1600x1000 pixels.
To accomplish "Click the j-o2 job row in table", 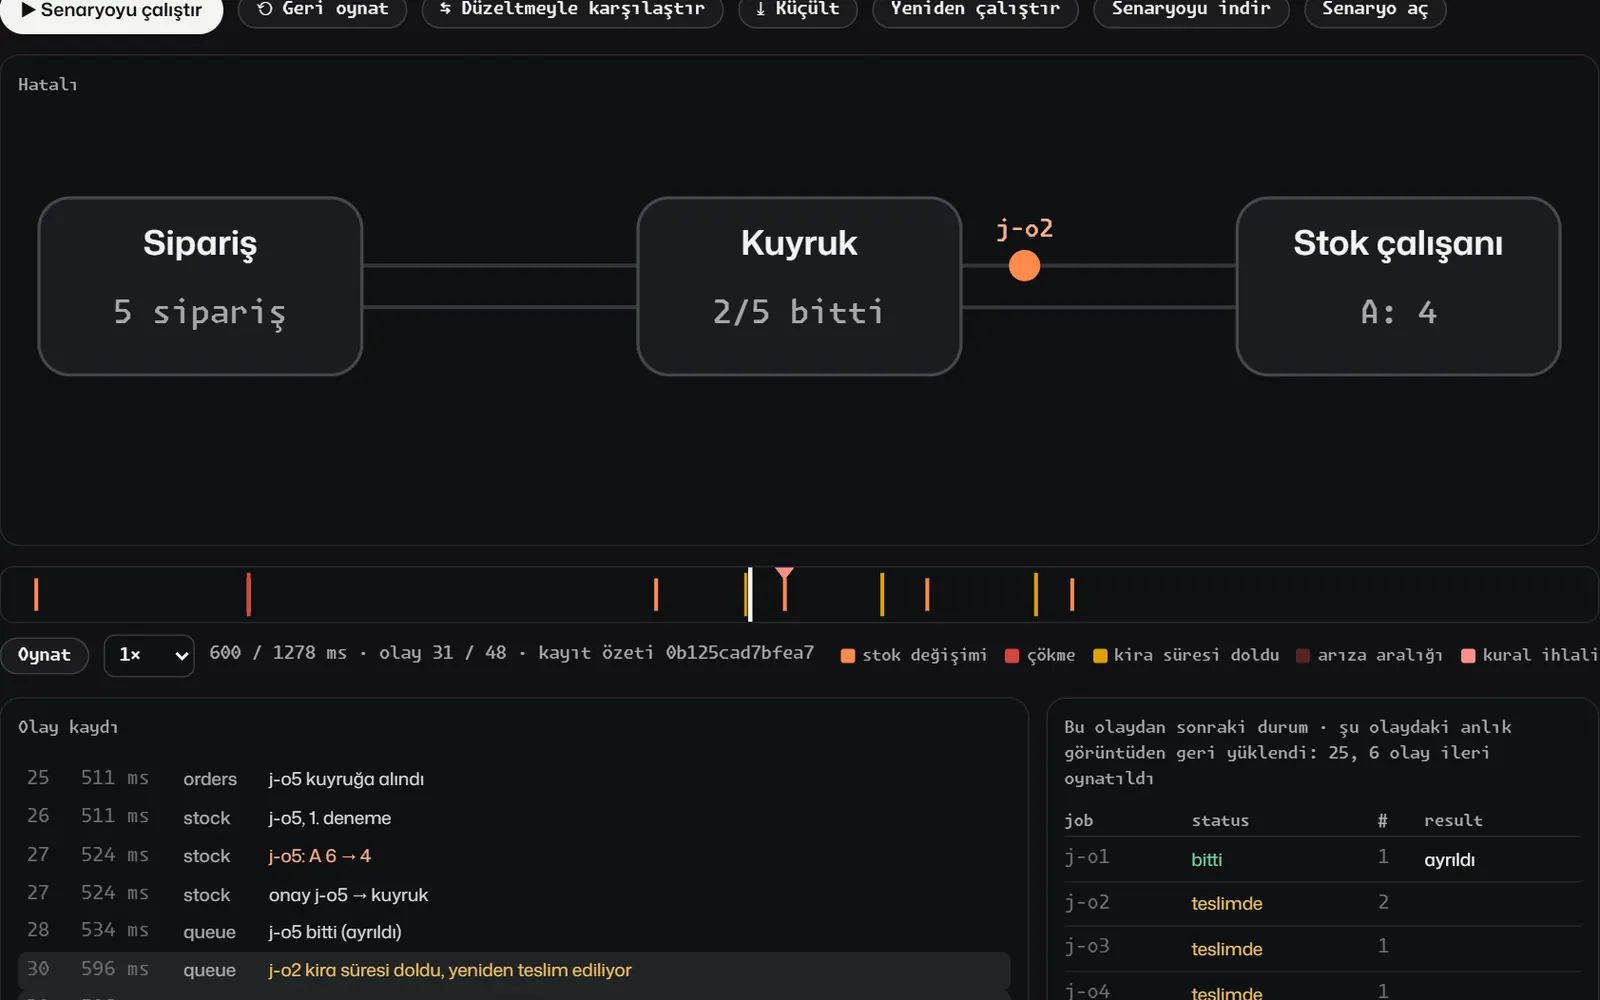I will (1322, 904).
